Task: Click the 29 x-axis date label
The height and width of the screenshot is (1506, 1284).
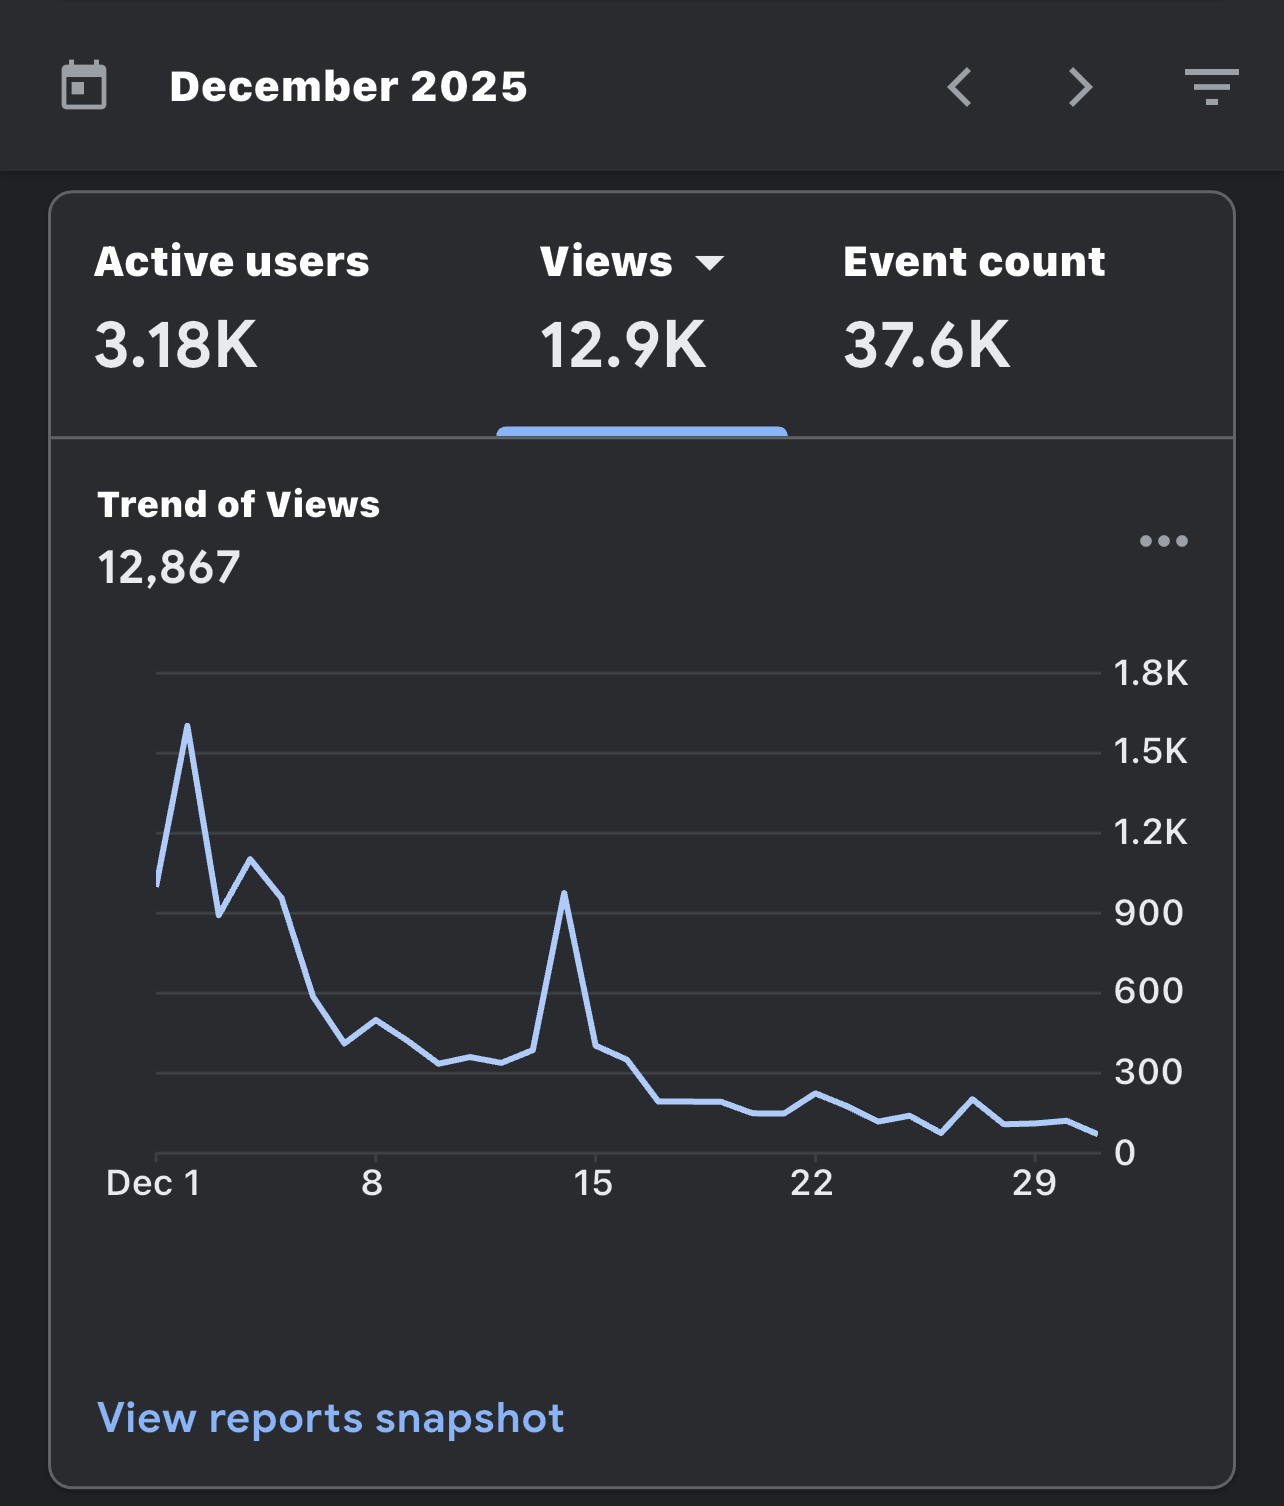Action: [1034, 1183]
